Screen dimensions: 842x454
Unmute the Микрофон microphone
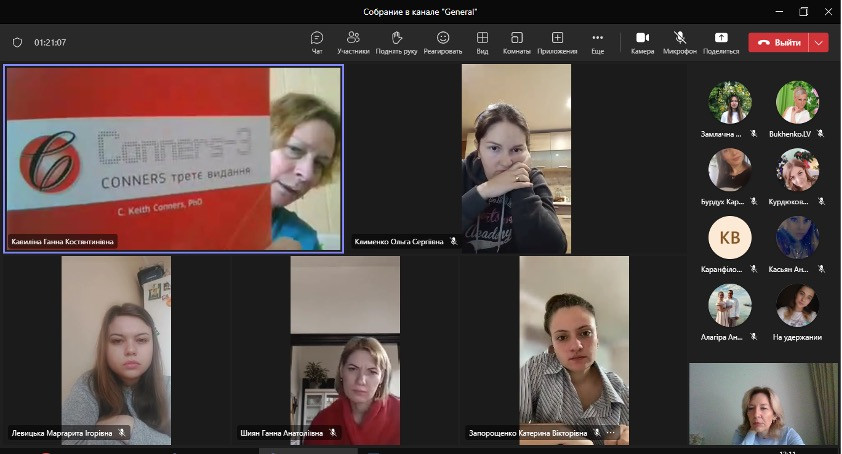680,42
